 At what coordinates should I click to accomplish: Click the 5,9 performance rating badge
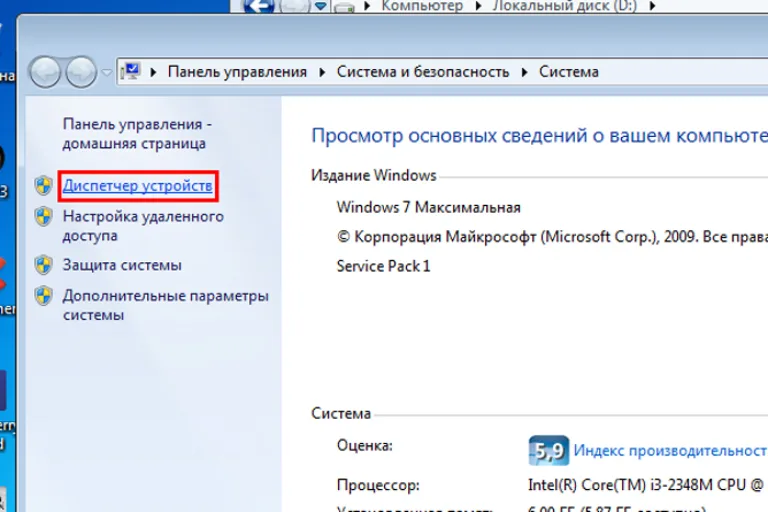tap(549, 450)
